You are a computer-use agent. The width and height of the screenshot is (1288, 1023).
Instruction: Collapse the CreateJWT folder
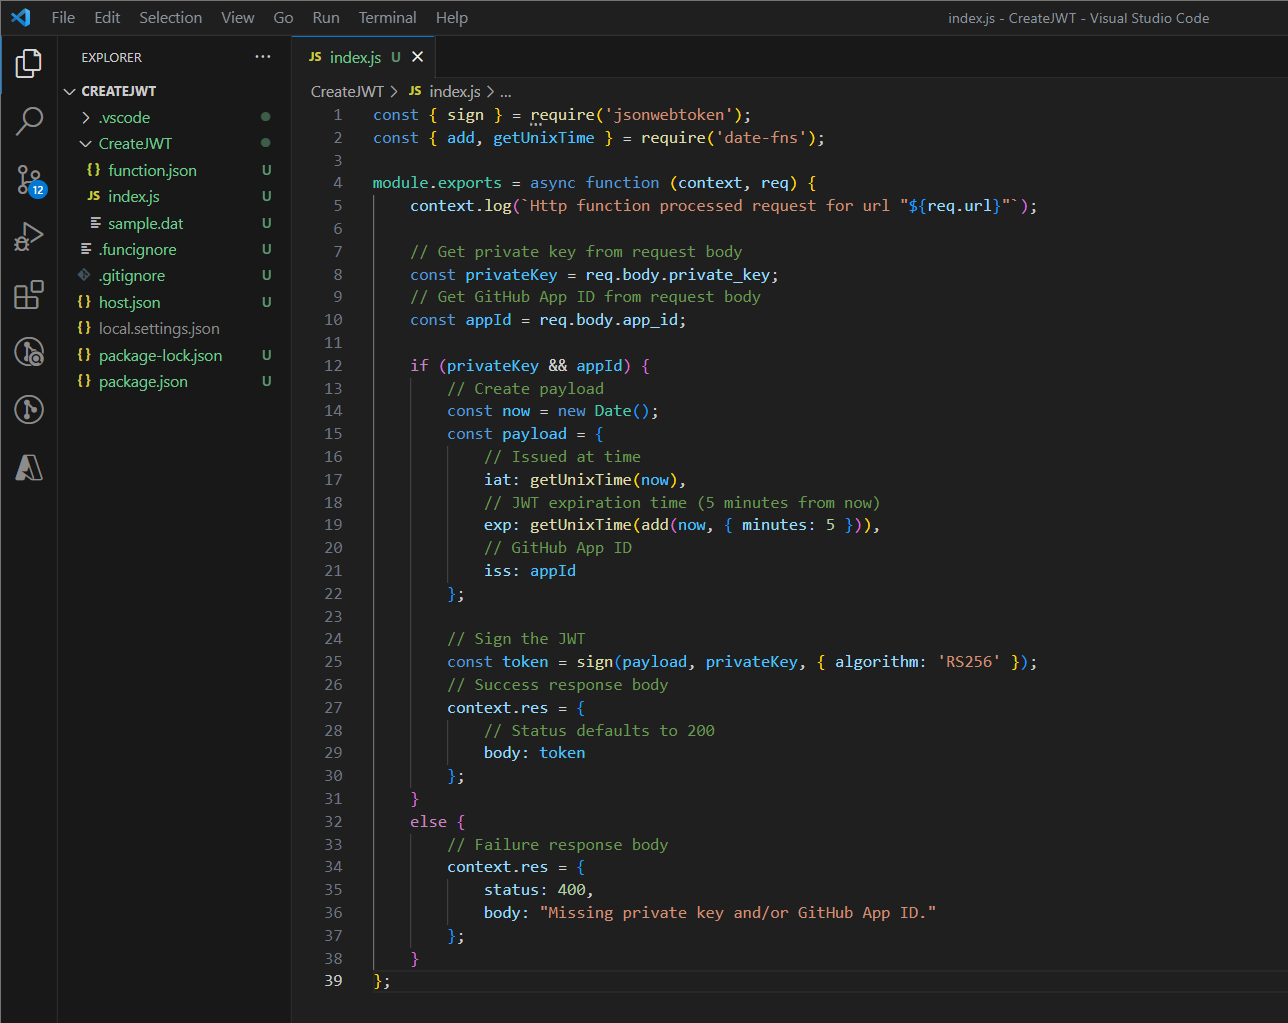[86, 144]
